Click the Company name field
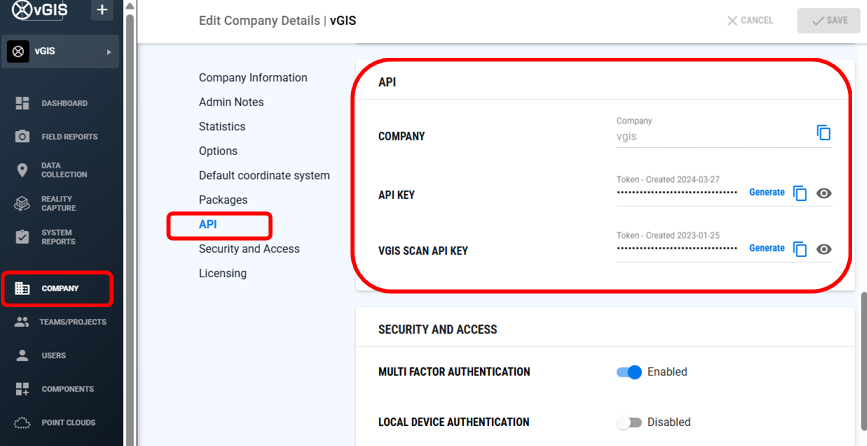The height and width of the screenshot is (446, 867). [x=710, y=137]
